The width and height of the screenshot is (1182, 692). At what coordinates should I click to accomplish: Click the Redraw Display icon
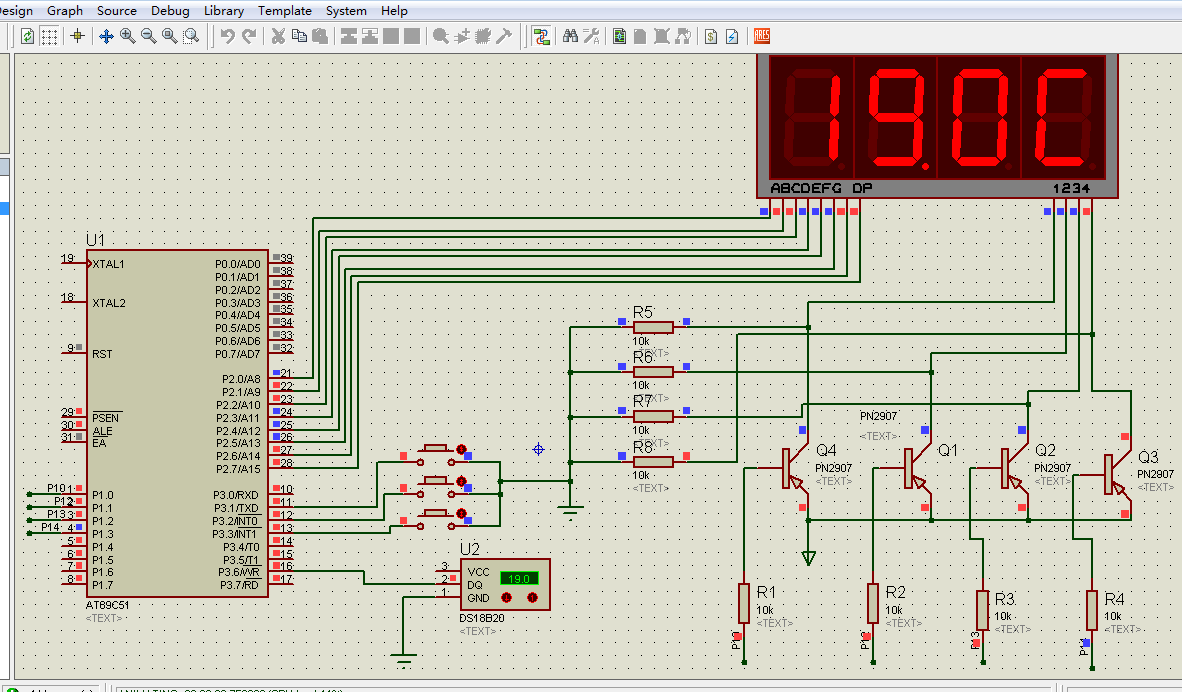click(27, 36)
